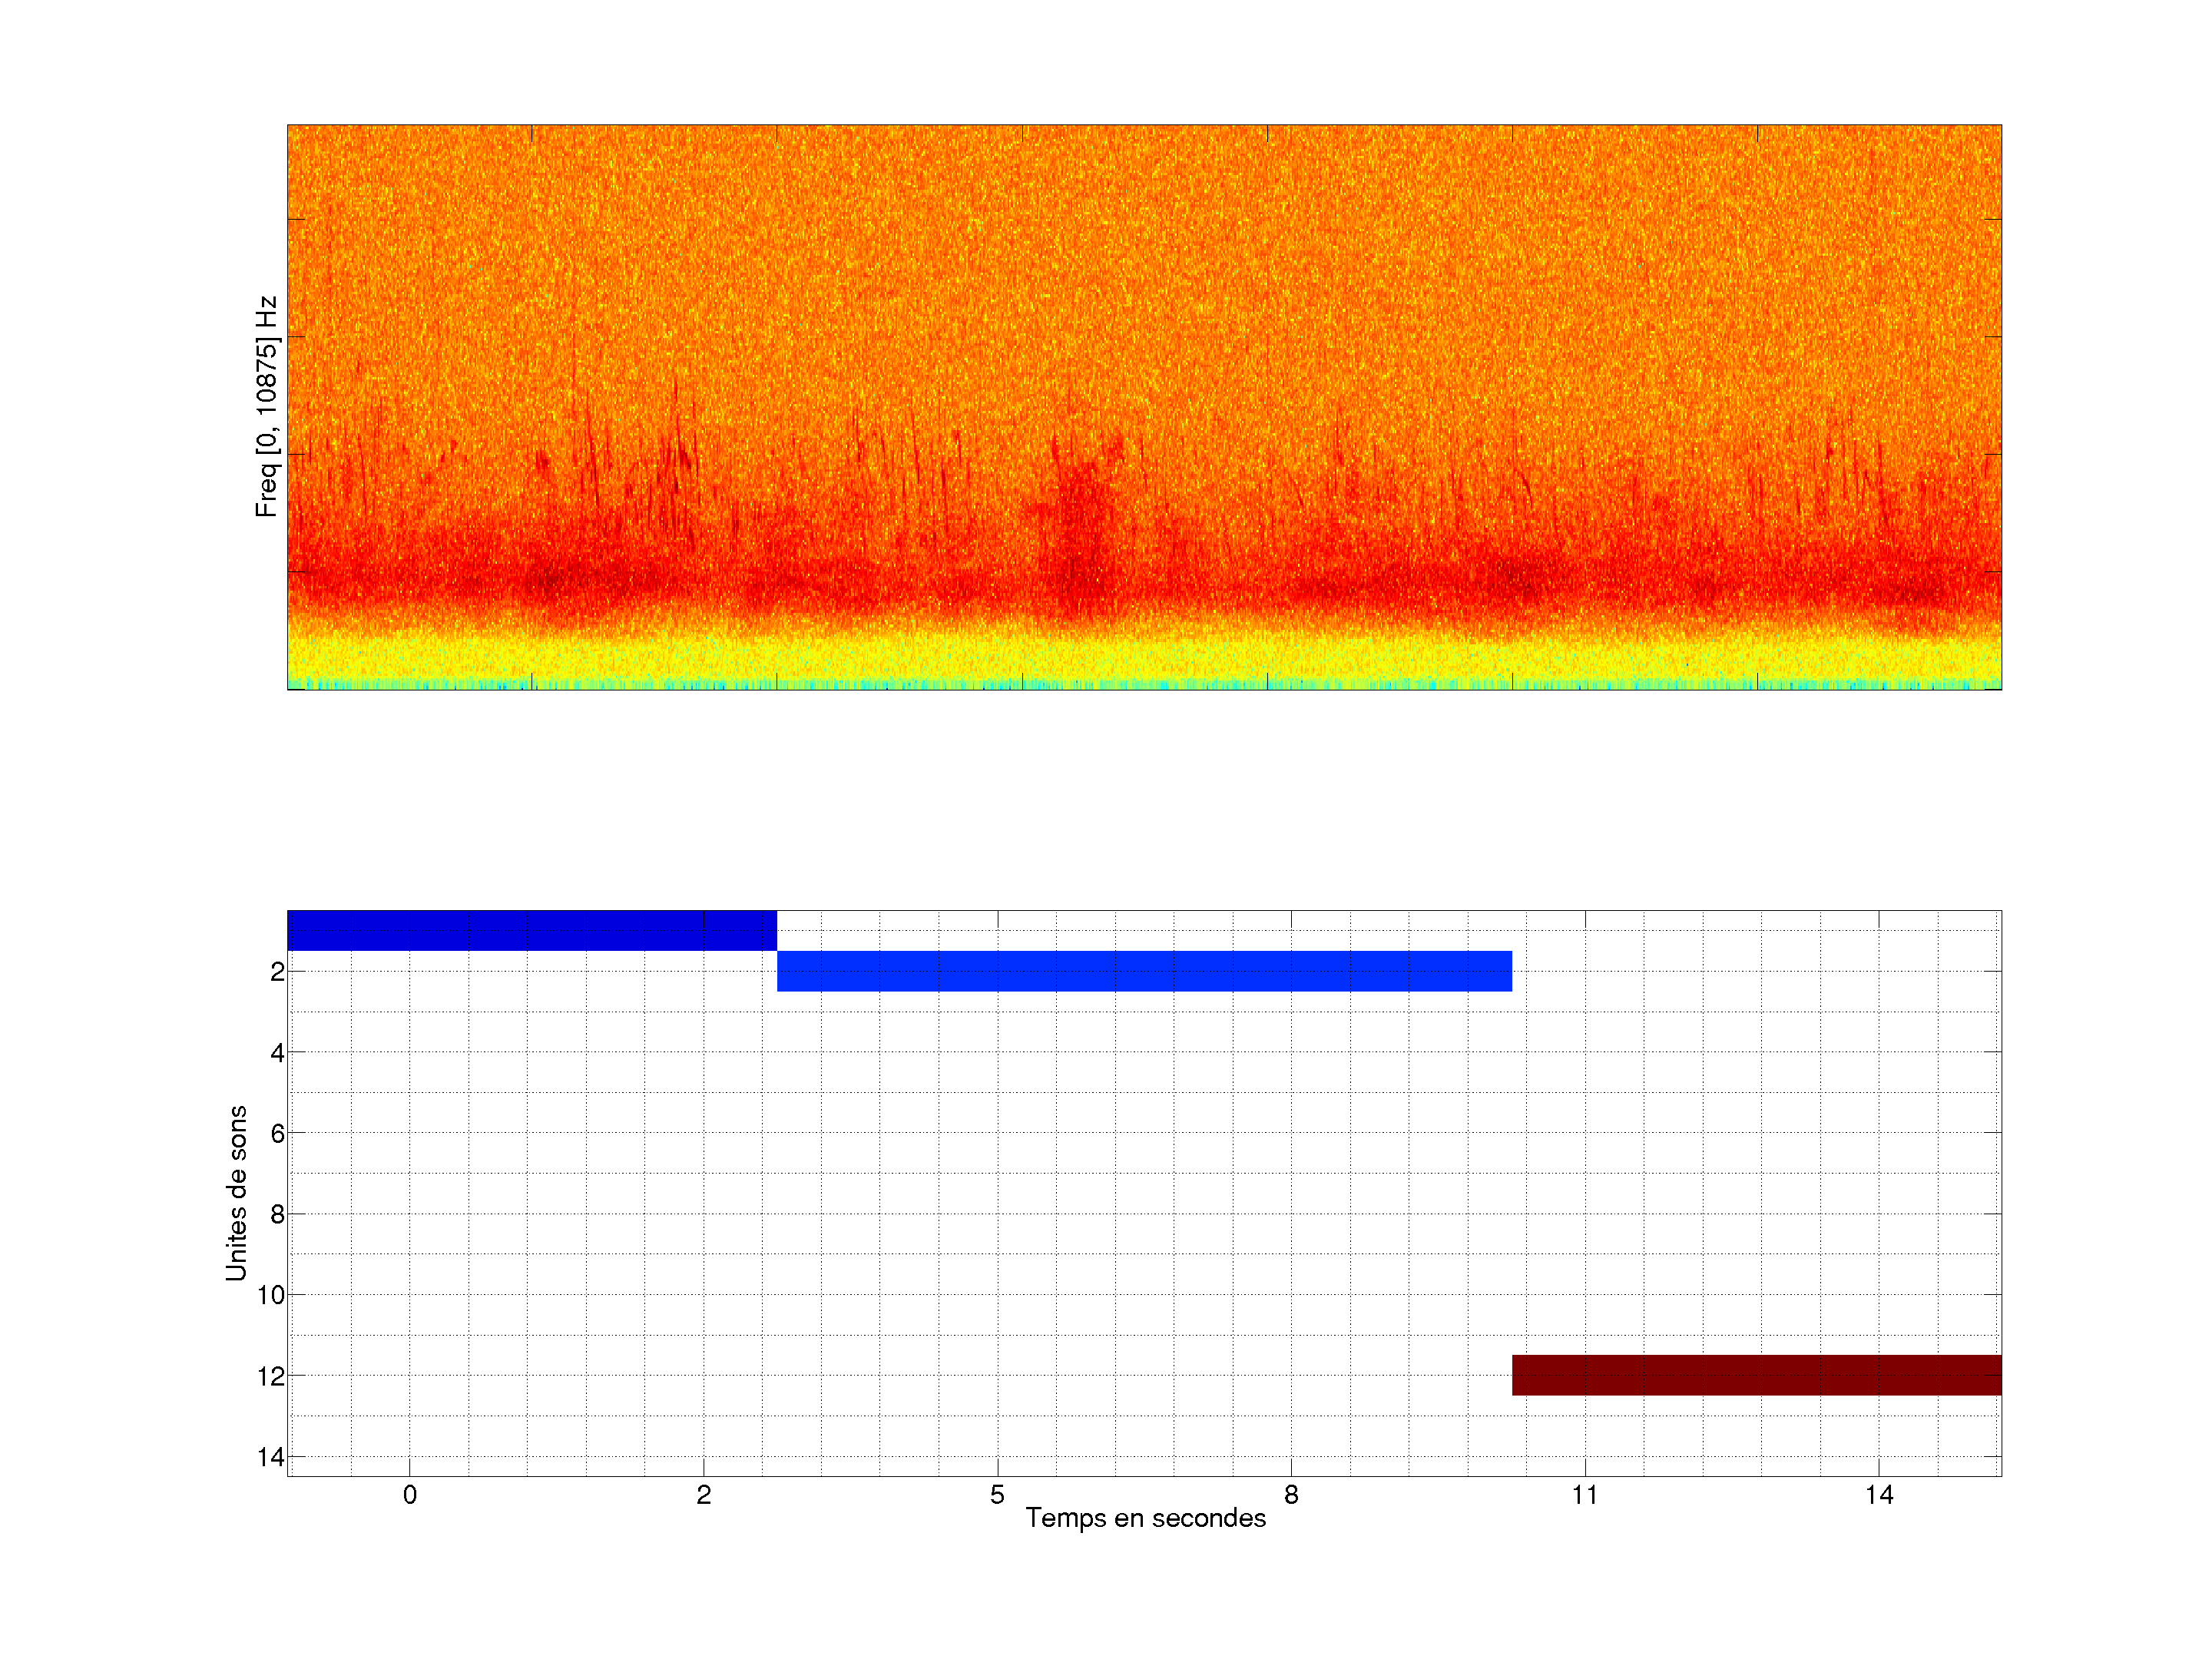Click x-axis tick label 8
The width and height of the screenshot is (2212, 1659).
click(x=1291, y=1495)
